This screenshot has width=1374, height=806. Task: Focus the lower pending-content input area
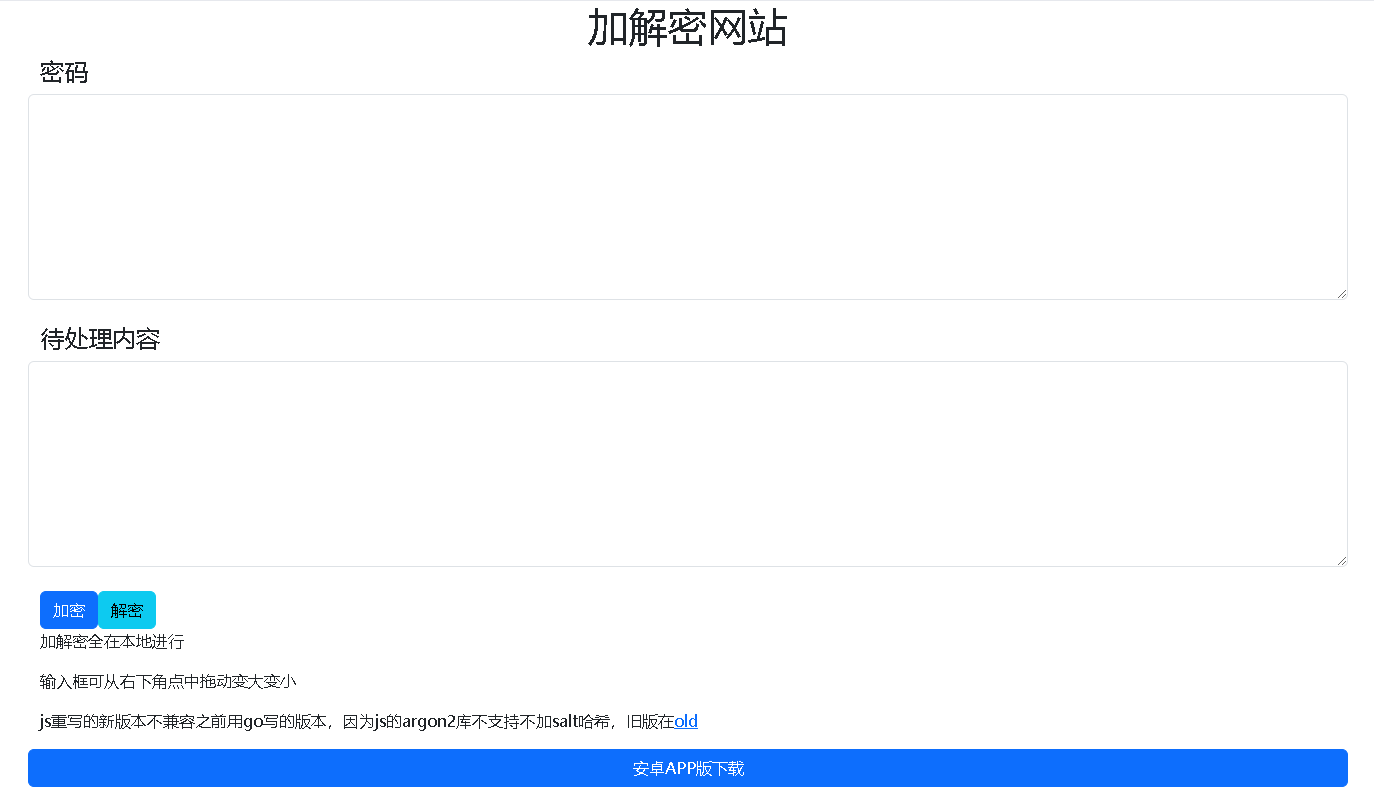pyautogui.click(x=687, y=463)
